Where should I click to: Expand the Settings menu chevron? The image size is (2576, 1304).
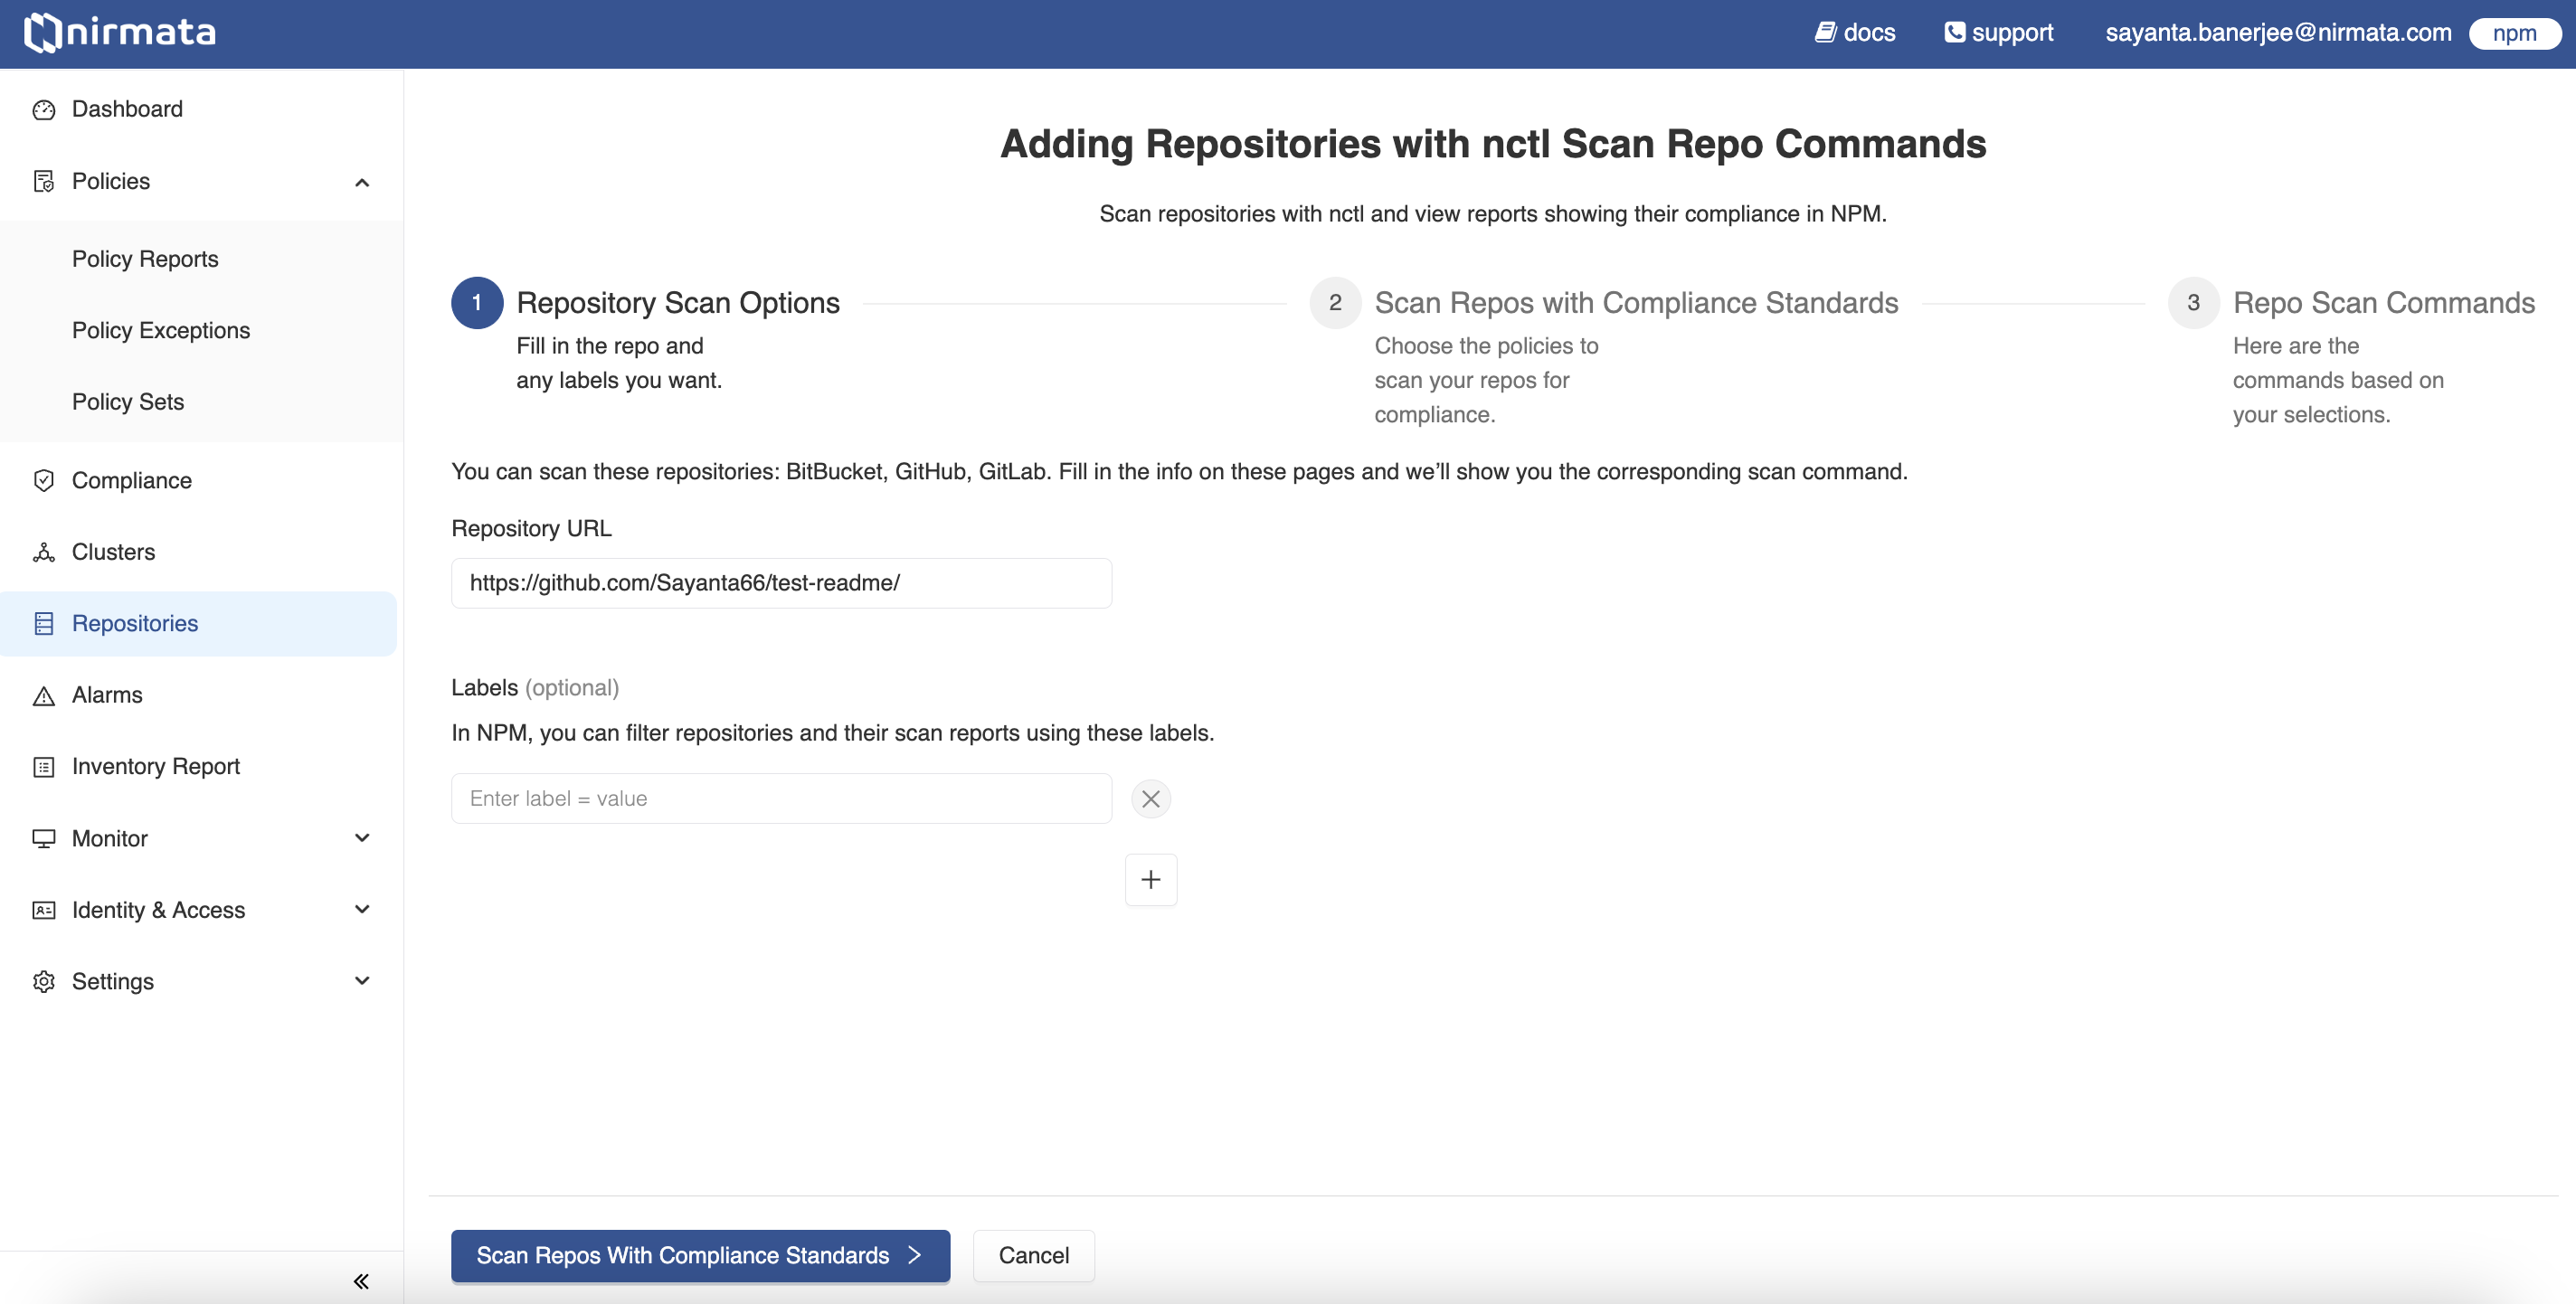coord(362,981)
